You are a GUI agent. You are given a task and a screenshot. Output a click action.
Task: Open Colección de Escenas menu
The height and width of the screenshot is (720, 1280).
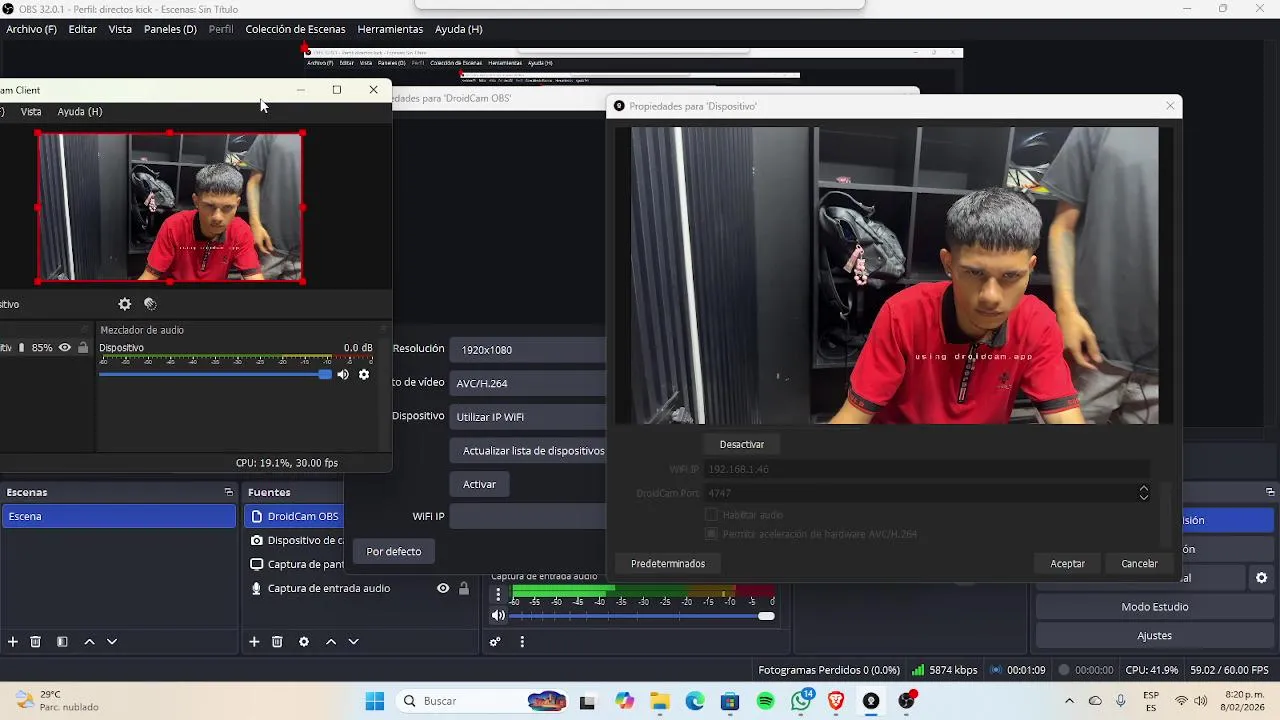click(x=295, y=29)
